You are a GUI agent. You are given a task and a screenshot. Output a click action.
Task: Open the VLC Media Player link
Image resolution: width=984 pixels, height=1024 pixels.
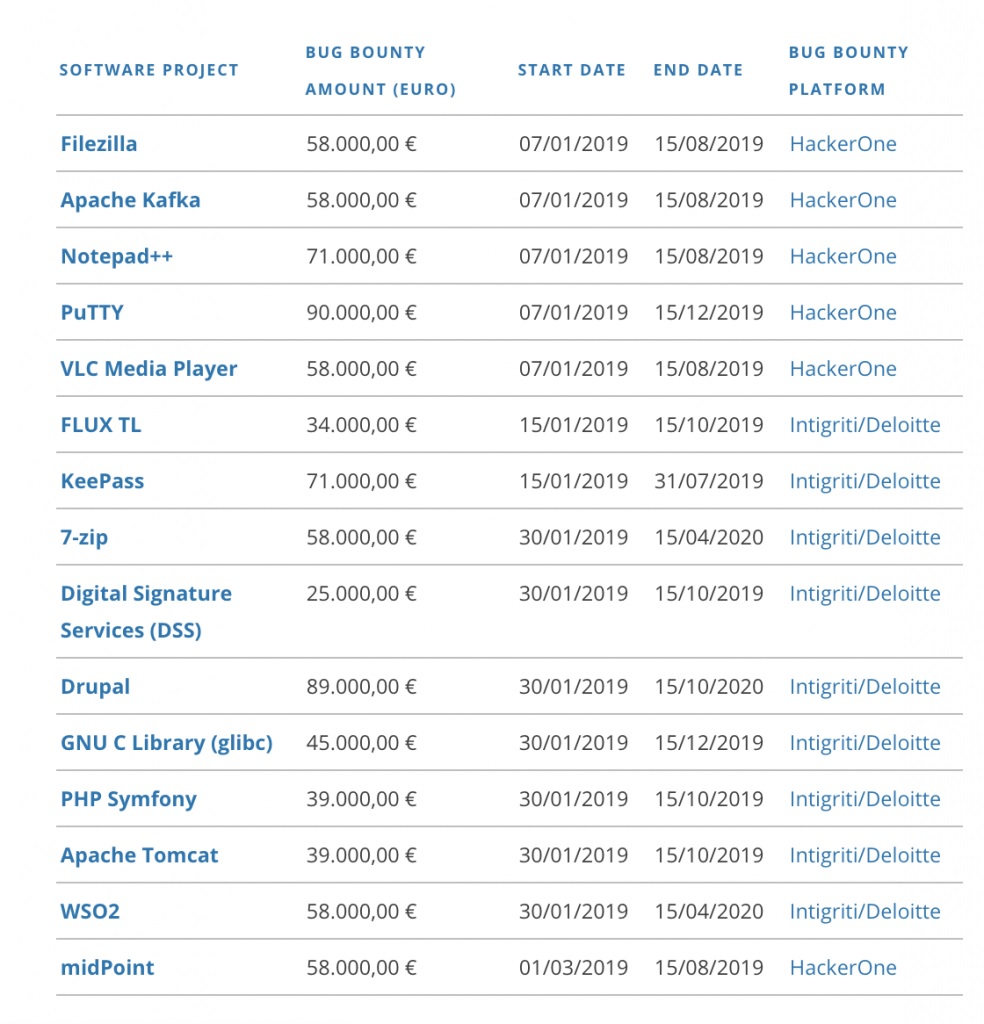coord(149,368)
